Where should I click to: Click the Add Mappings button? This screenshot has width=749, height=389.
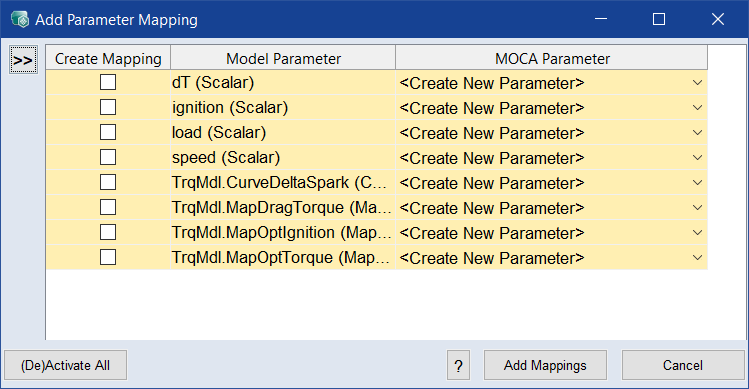[x=545, y=366]
